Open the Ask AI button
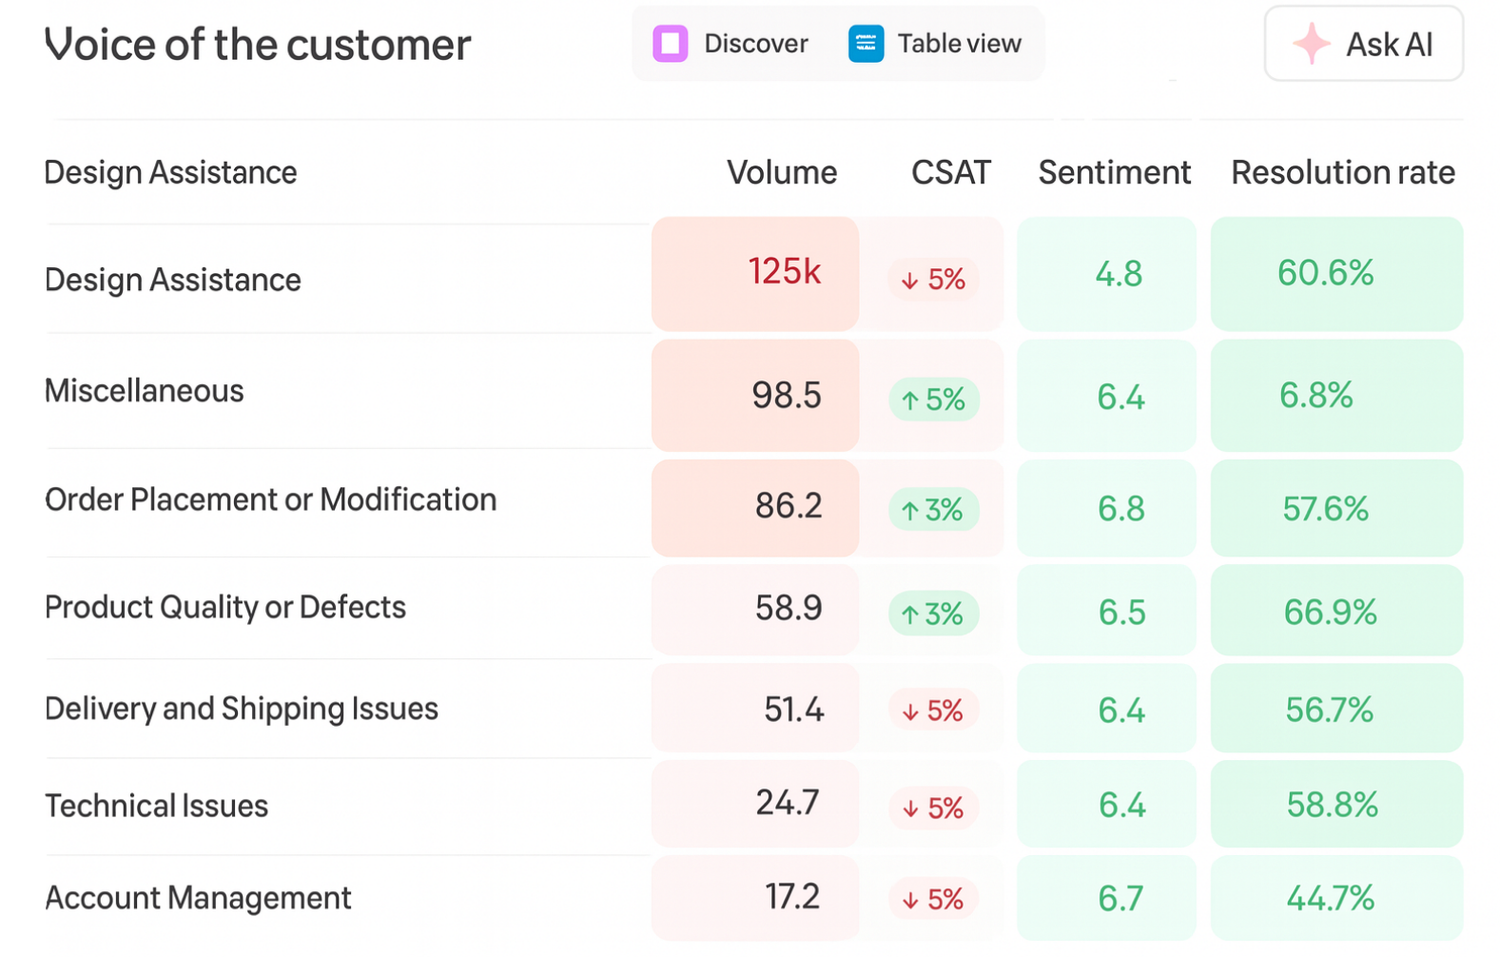The image size is (1500, 957). (x=1364, y=44)
